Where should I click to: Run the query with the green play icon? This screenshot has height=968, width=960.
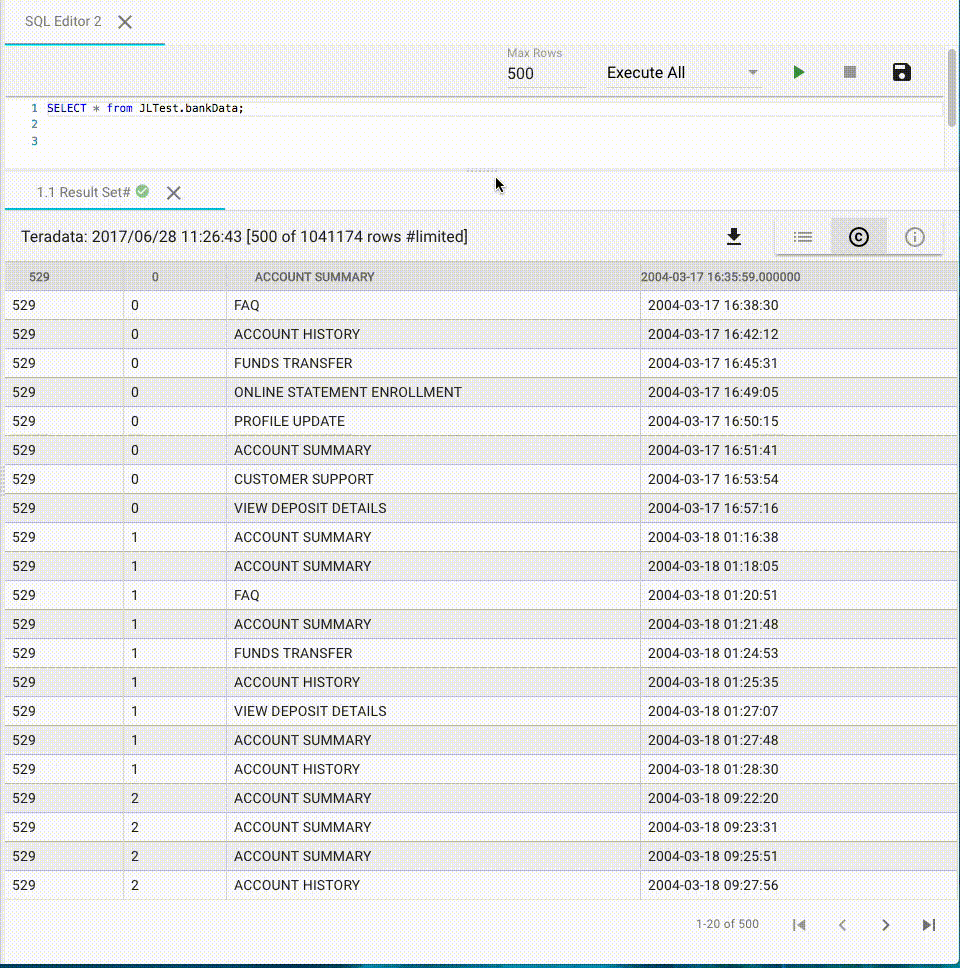coord(798,73)
